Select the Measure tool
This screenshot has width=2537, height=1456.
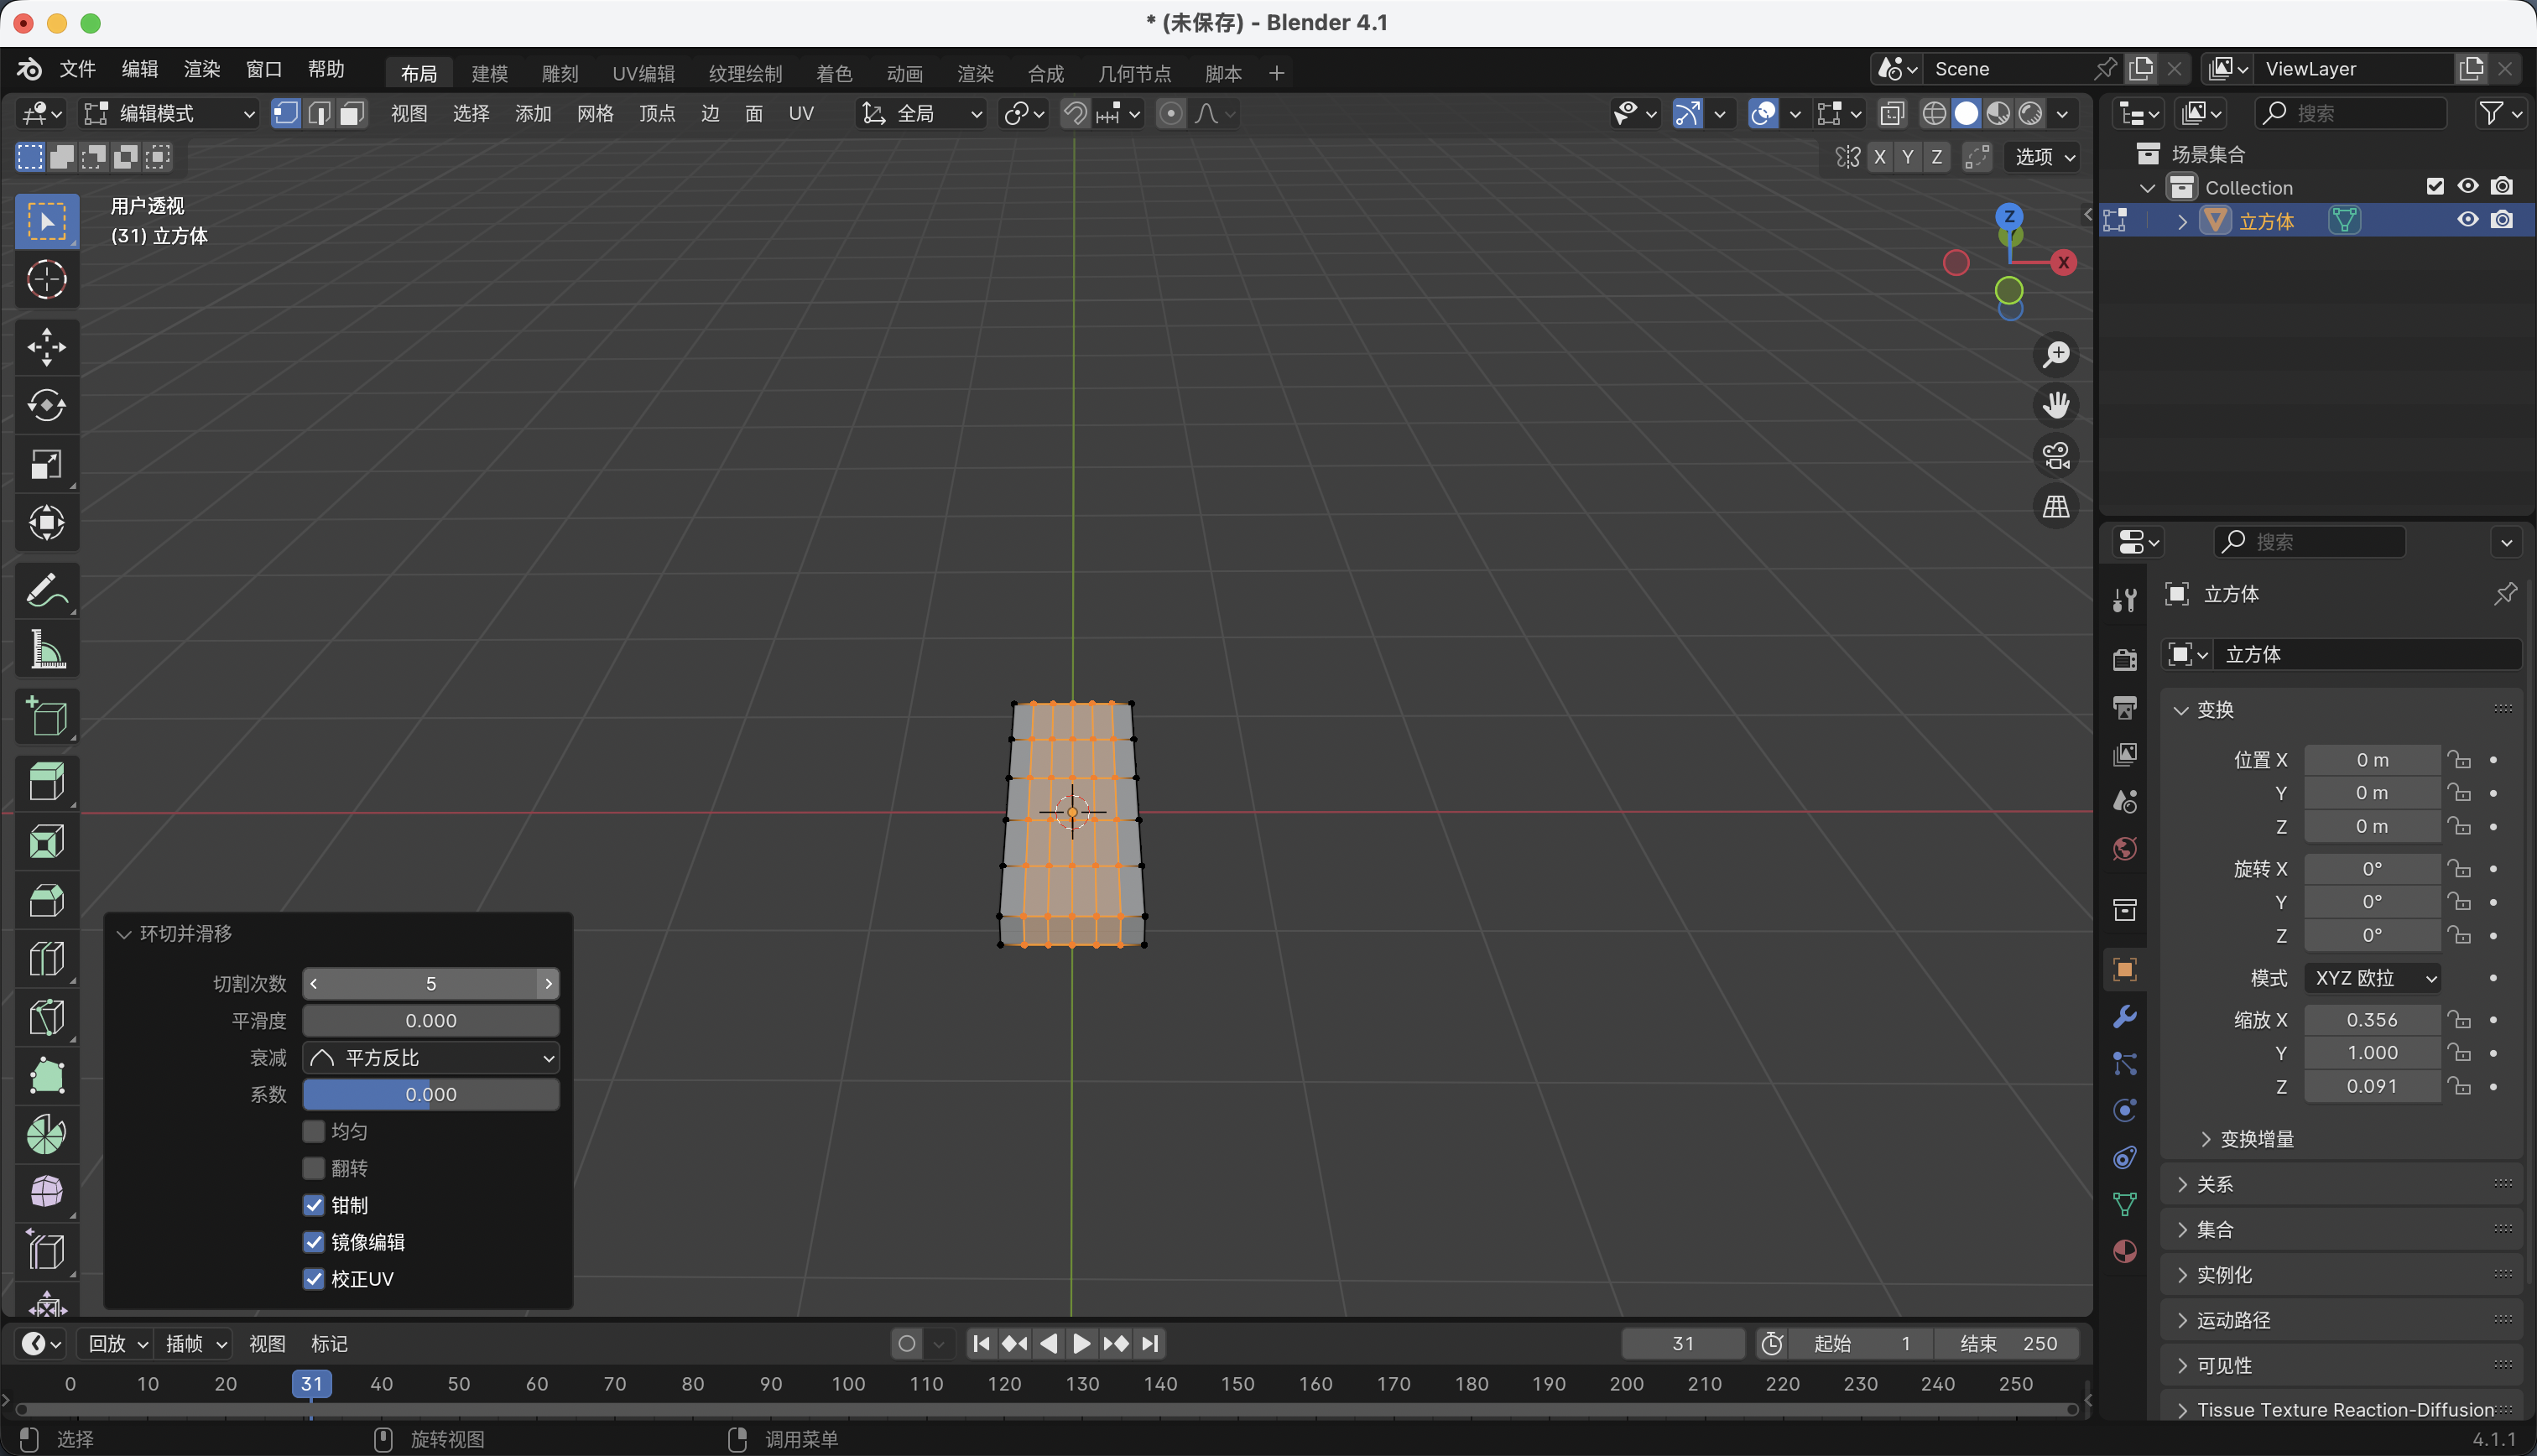tap(46, 650)
